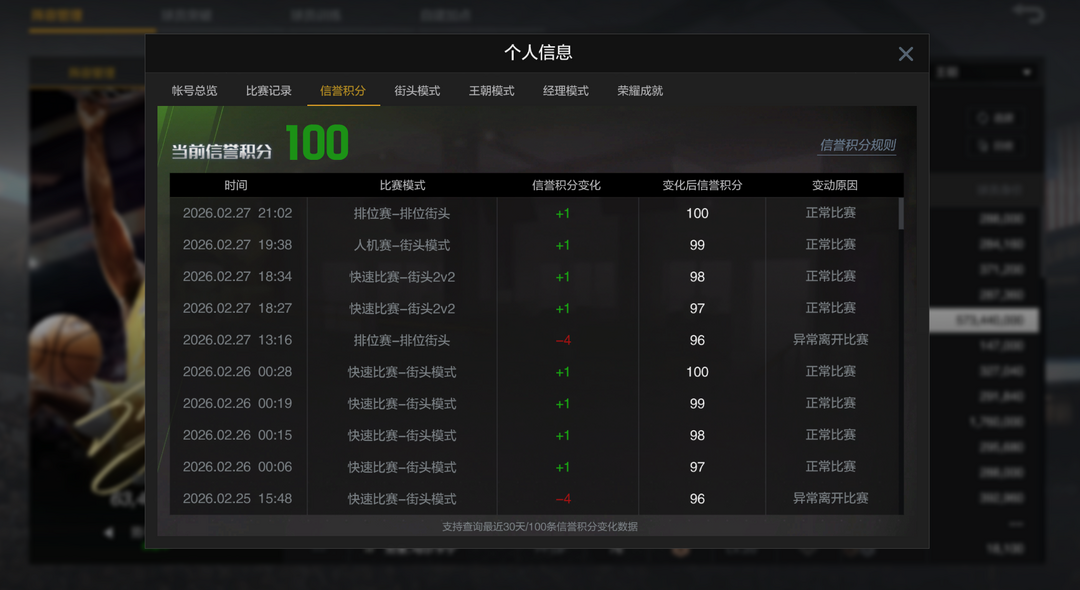Image resolution: width=1080 pixels, height=590 pixels.
Task: Open the 比赛记录 tab
Action: pyautogui.click(x=269, y=91)
